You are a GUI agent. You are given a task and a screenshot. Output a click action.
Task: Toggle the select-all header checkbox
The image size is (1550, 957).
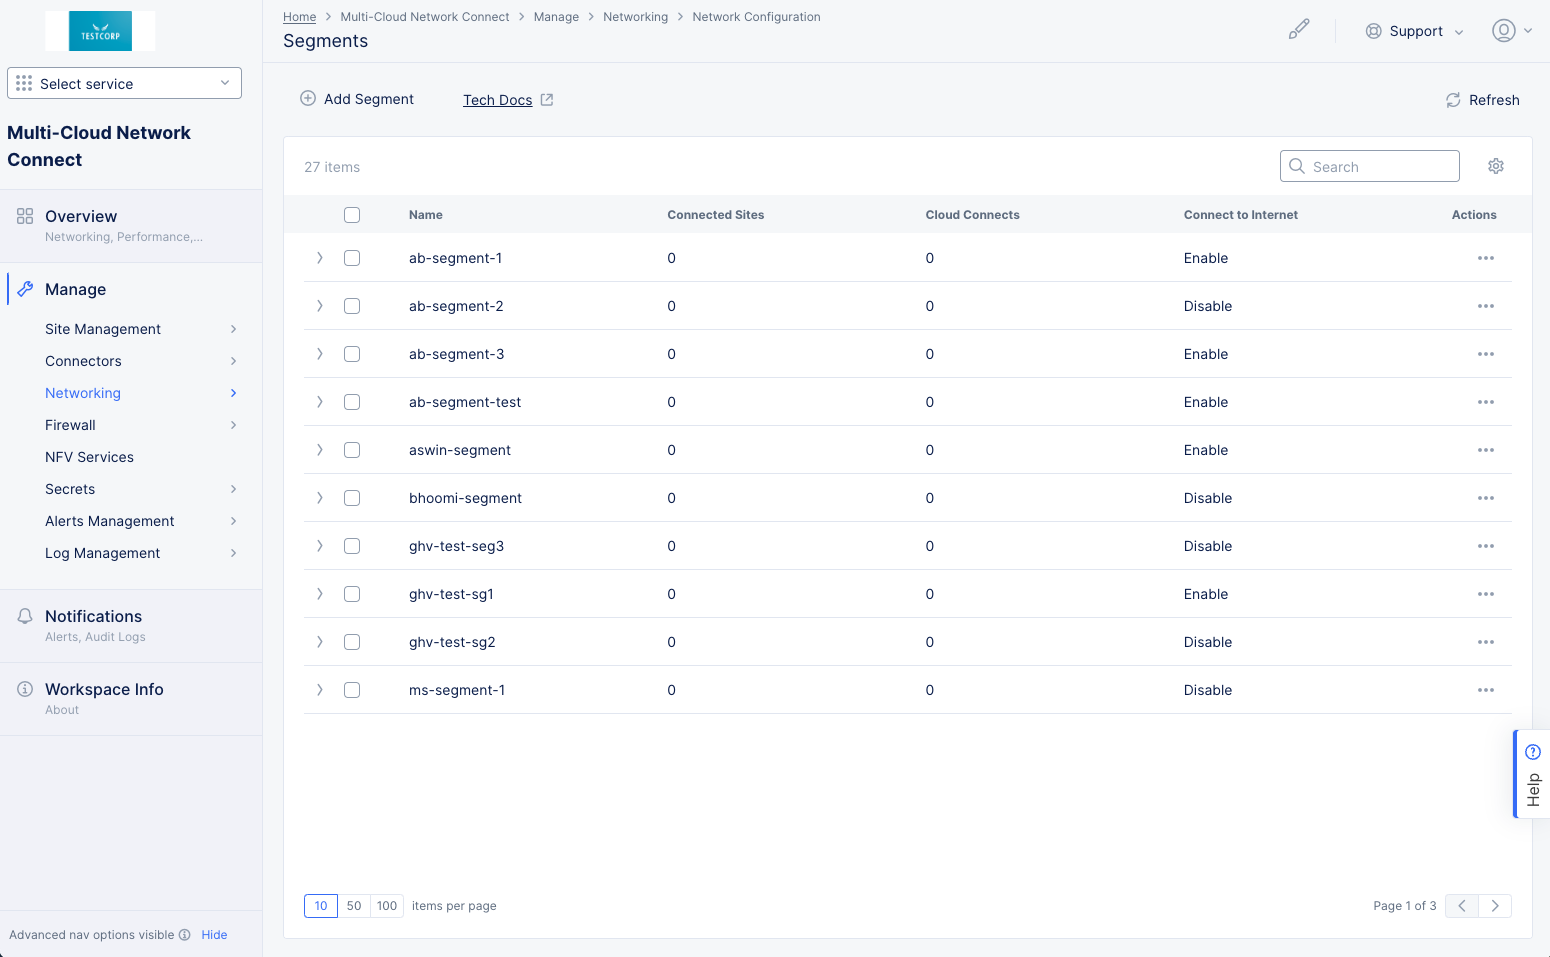(352, 215)
